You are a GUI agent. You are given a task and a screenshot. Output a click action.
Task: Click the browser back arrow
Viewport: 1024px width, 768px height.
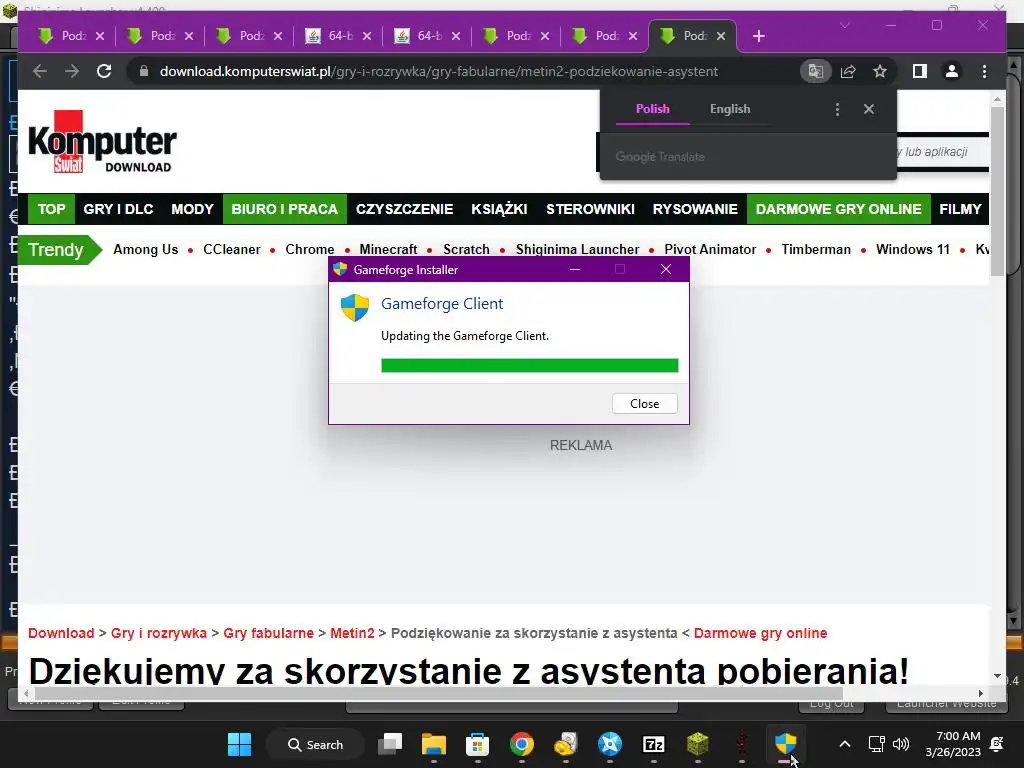coord(40,71)
